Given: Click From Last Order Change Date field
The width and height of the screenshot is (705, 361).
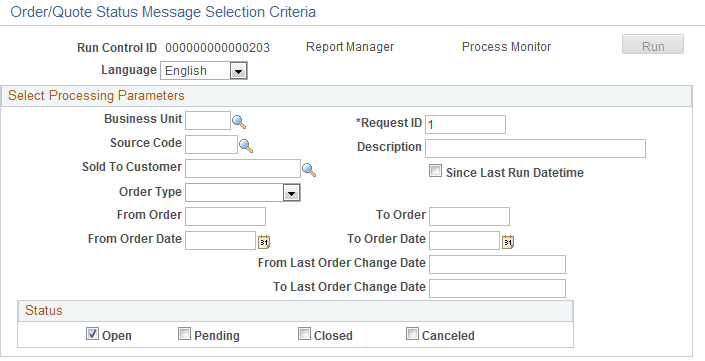Looking at the screenshot, I should [x=497, y=264].
